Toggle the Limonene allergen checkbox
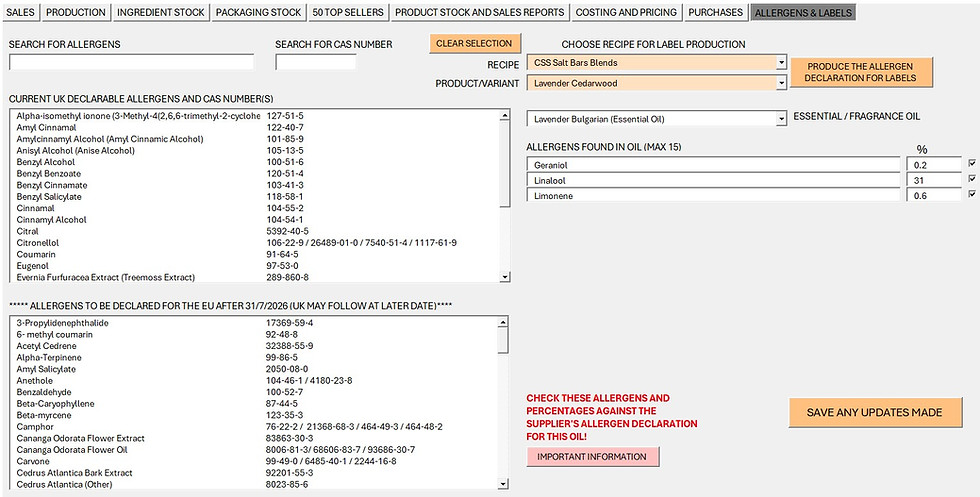980x497 pixels. (x=972, y=194)
